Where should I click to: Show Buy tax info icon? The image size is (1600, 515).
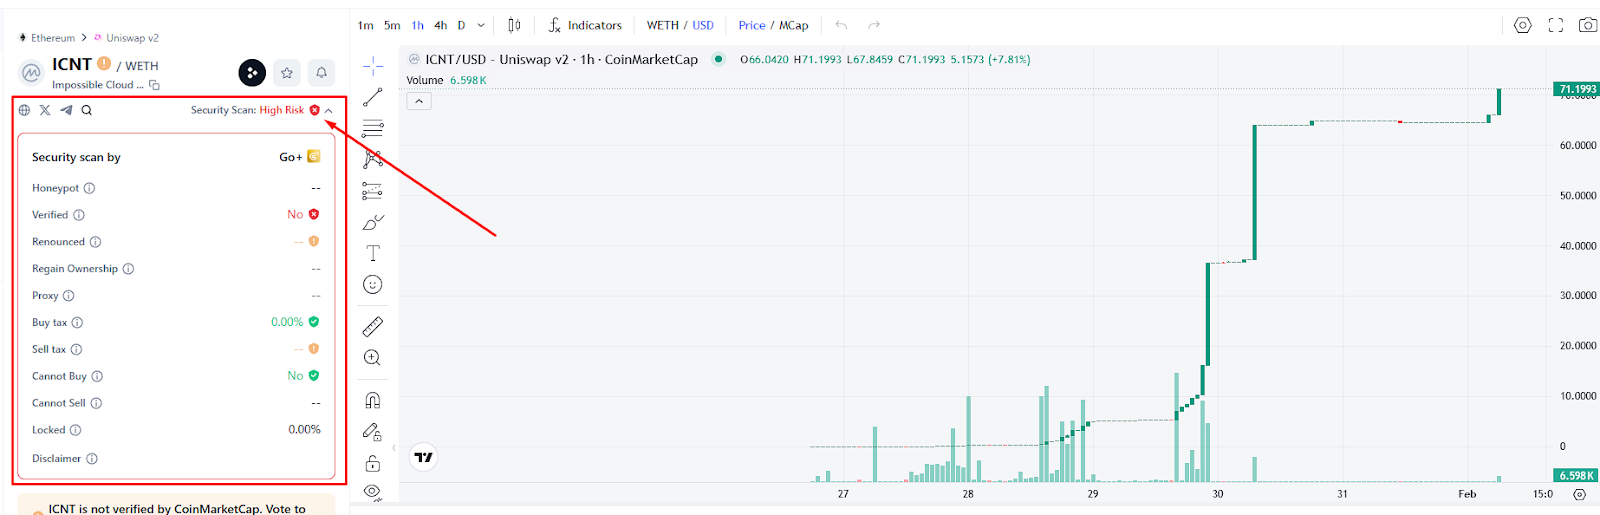(77, 323)
